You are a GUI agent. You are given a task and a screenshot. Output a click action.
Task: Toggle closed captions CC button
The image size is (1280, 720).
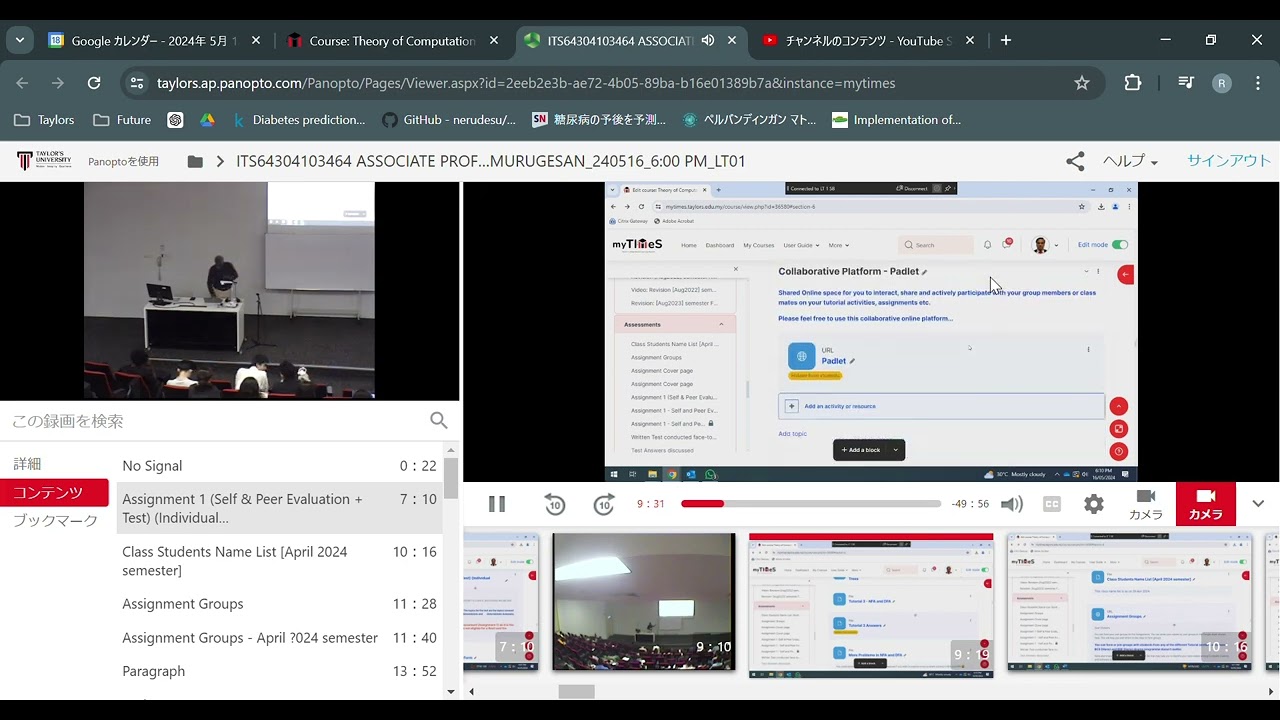click(x=1052, y=504)
